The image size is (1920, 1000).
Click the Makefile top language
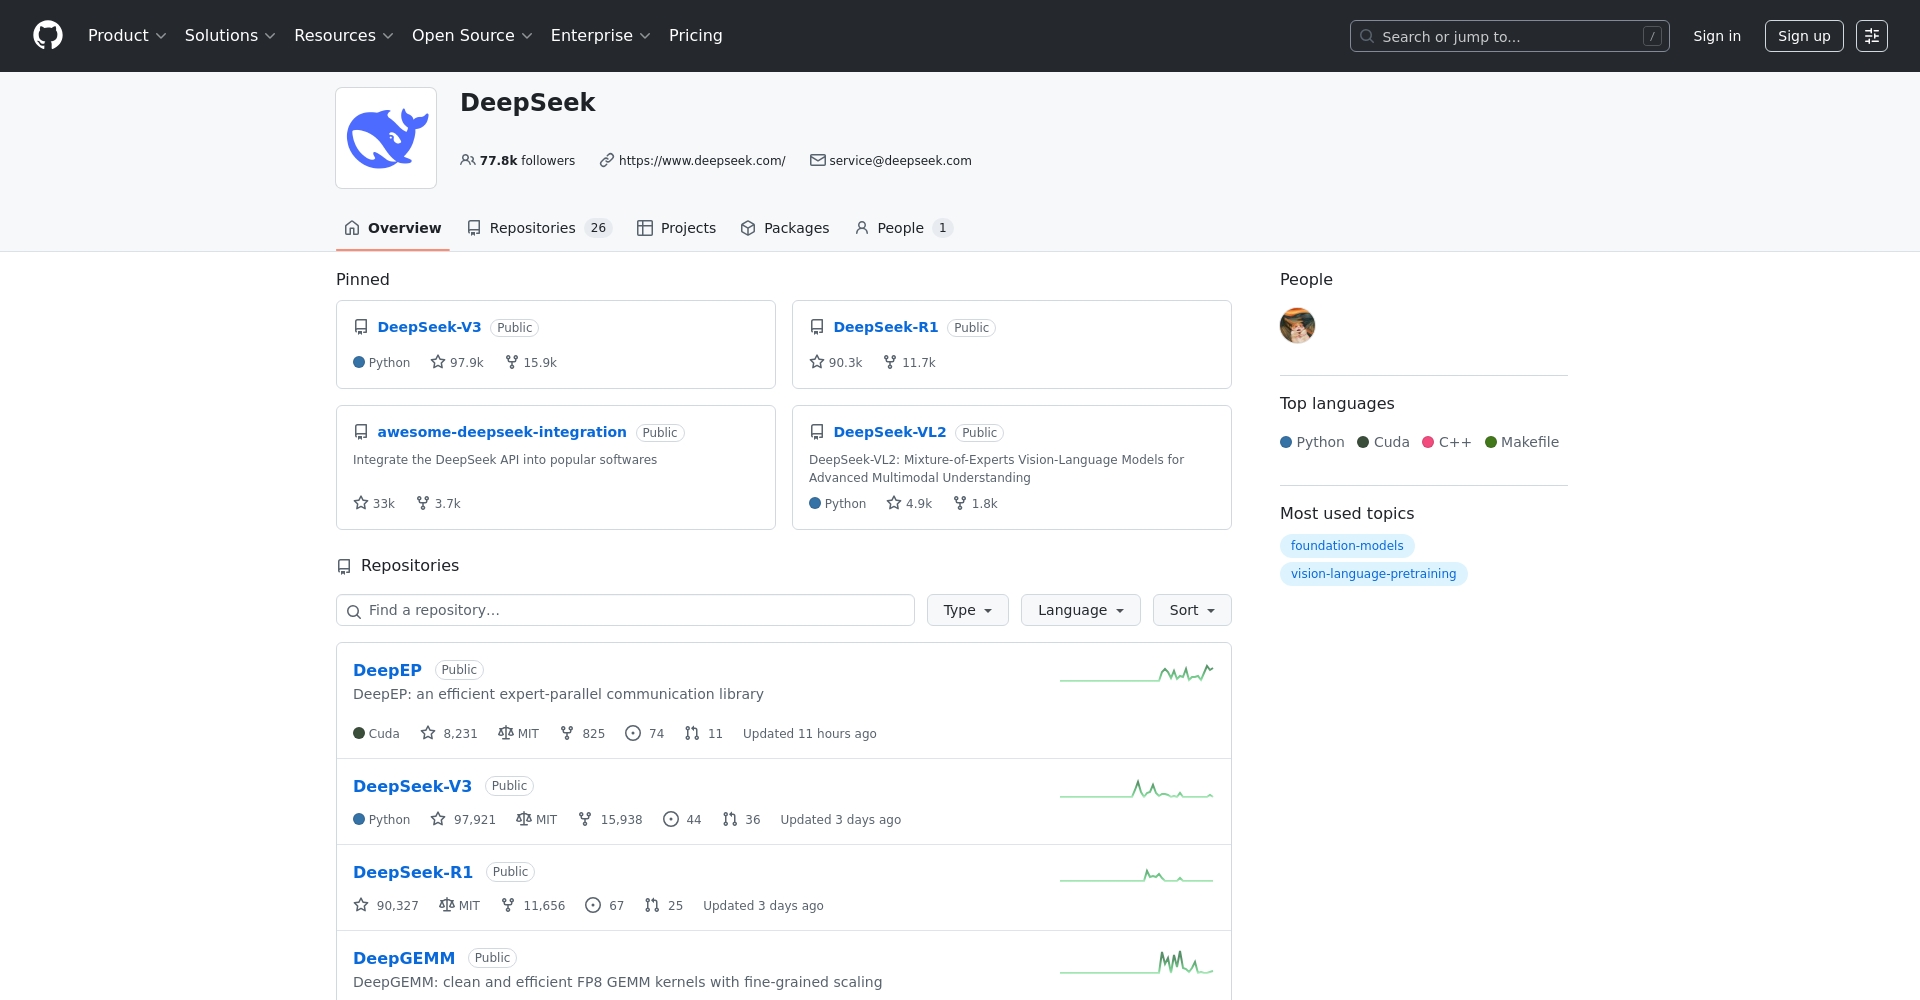click(1522, 442)
